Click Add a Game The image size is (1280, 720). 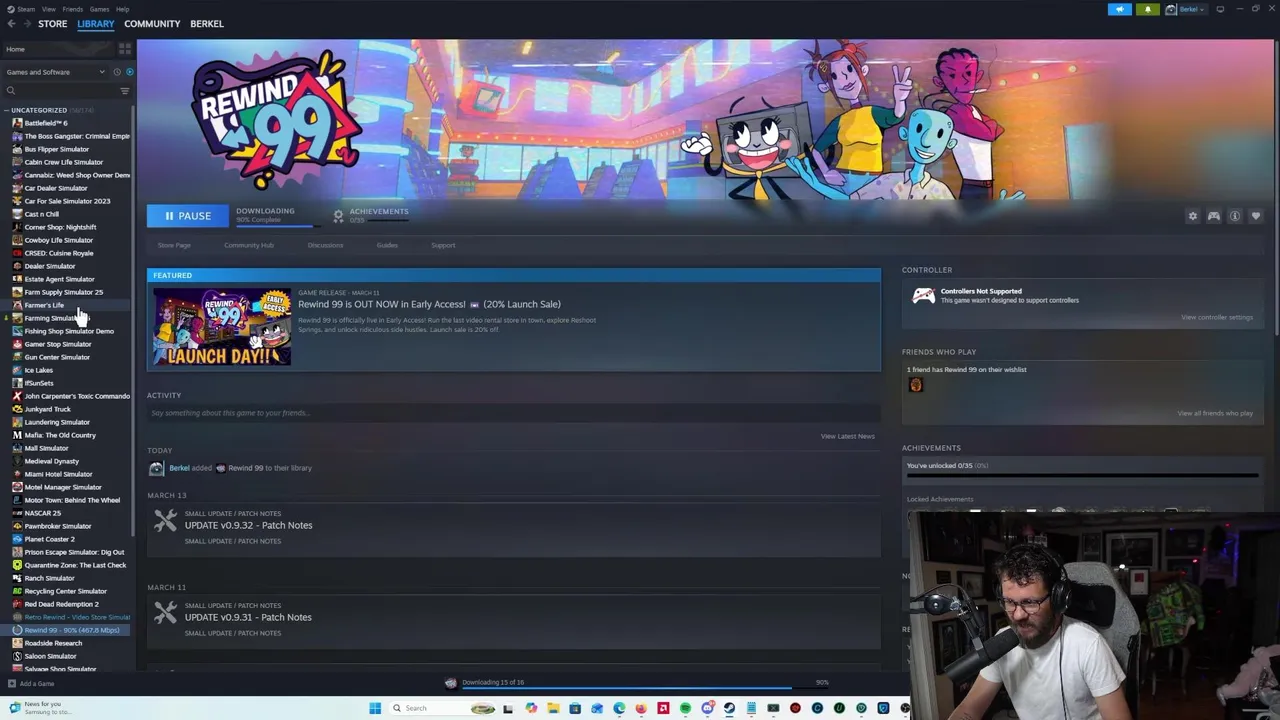point(30,684)
